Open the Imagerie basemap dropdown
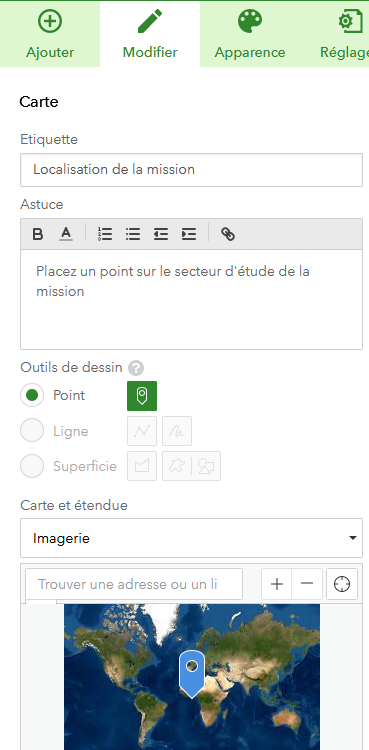The width and height of the screenshot is (369, 750). 191,538
